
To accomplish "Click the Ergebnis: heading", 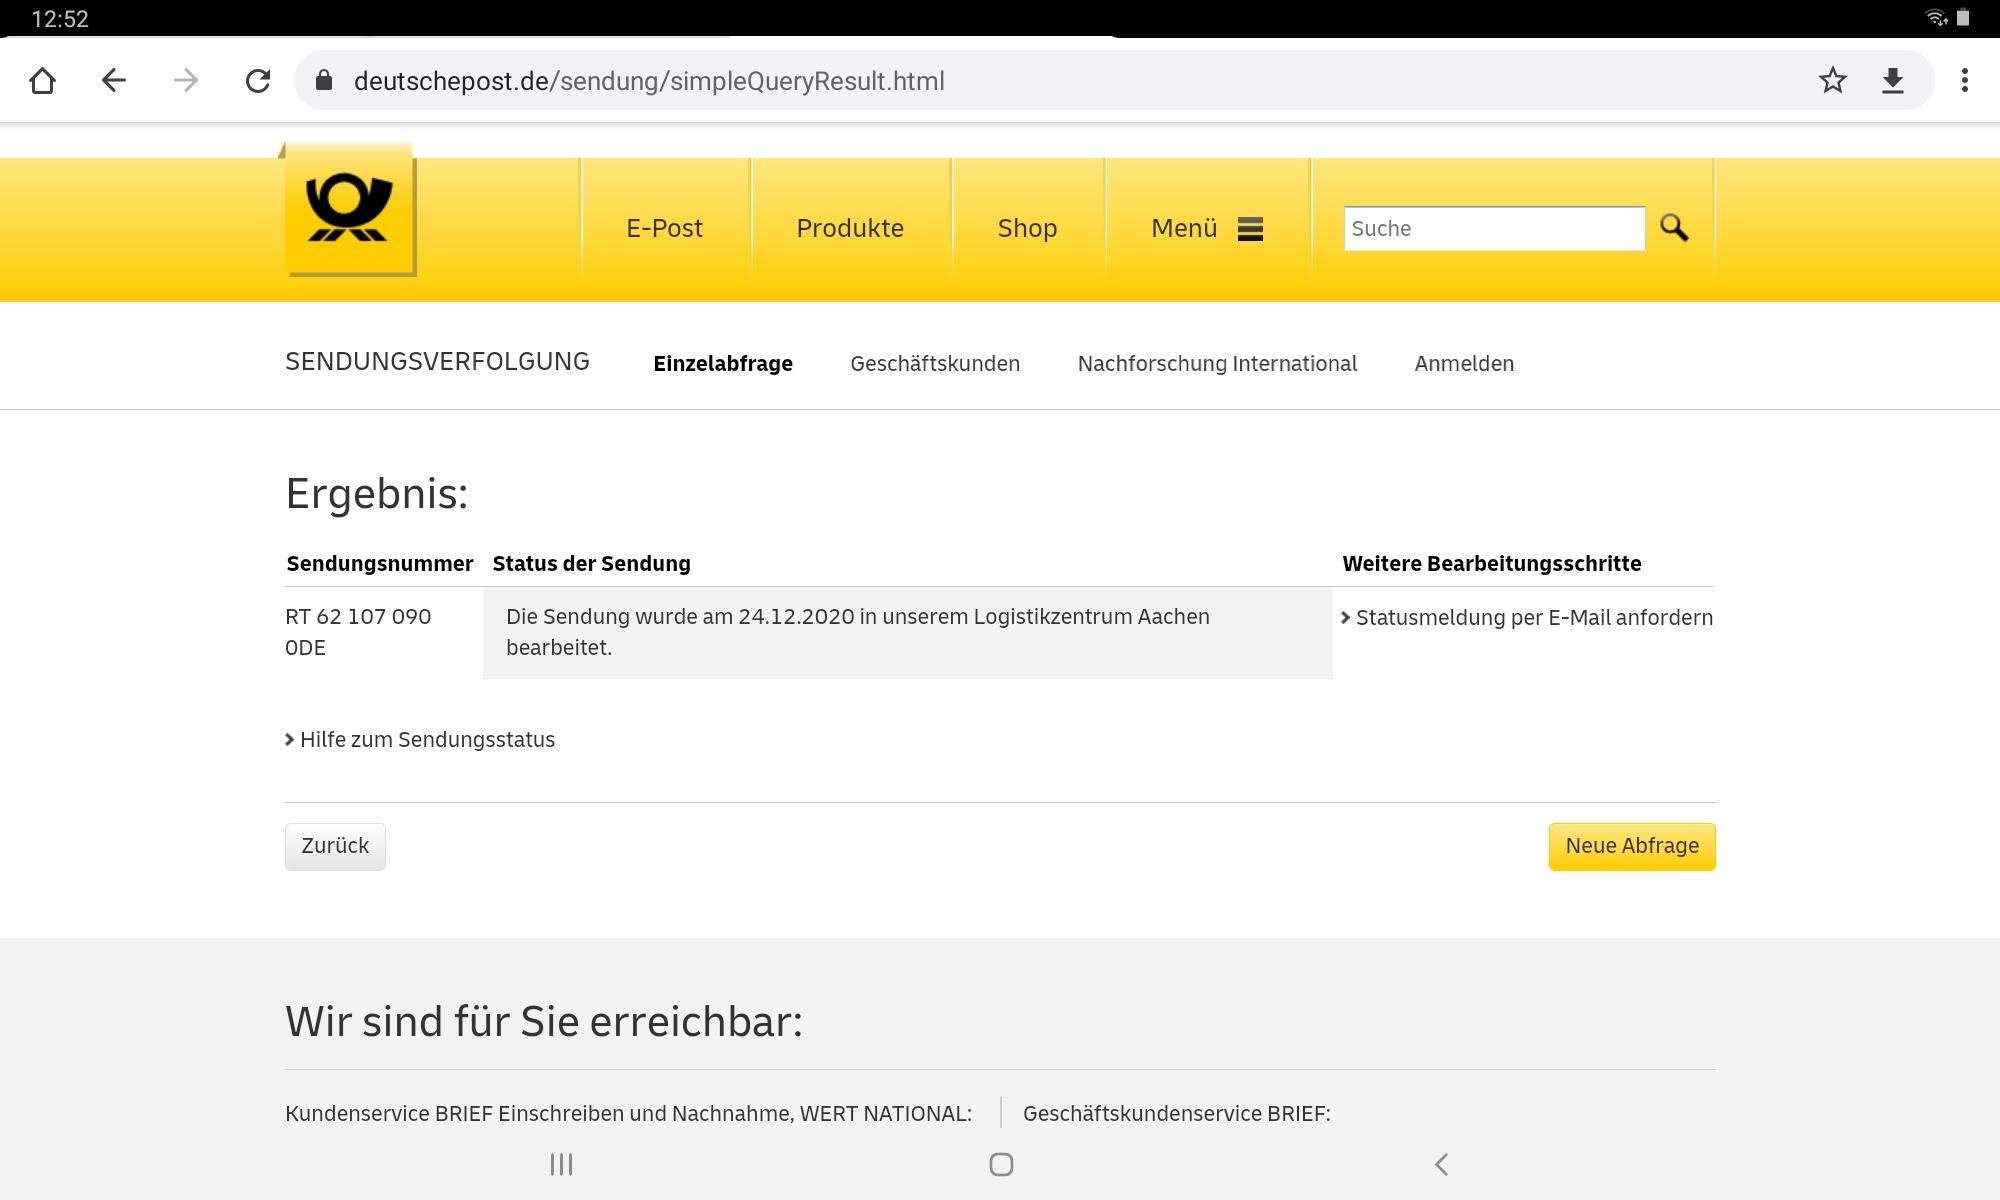I will [377, 494].
